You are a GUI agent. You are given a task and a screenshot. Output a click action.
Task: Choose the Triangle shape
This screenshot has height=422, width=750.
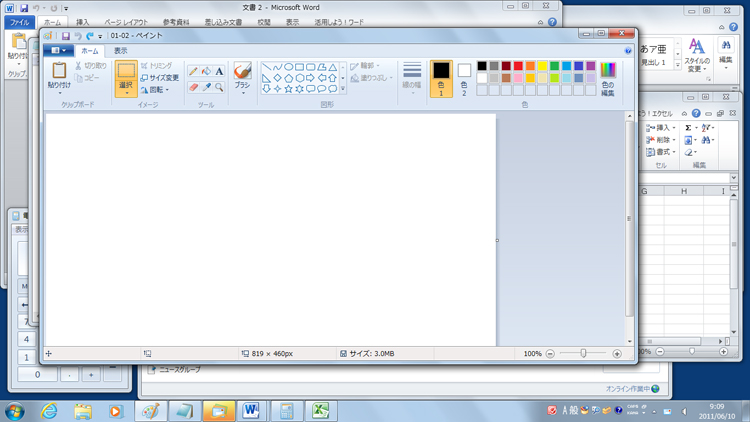(332, 67)
